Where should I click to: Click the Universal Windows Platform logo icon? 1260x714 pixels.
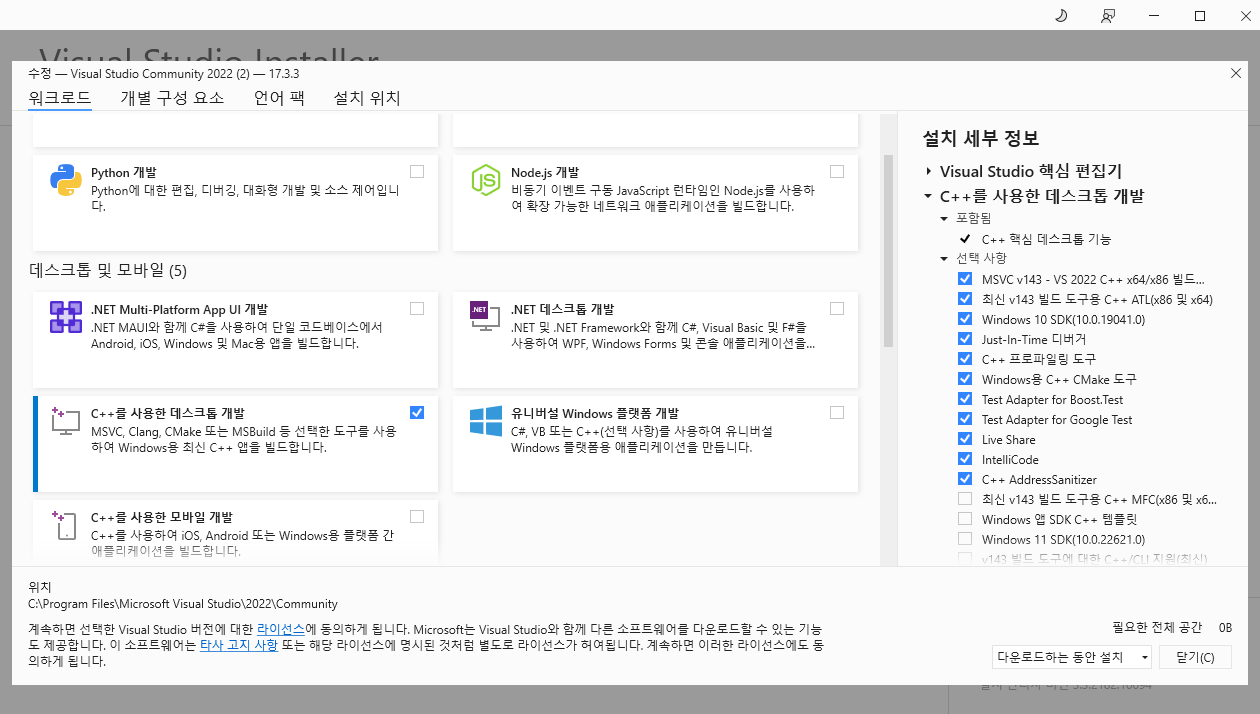tap(486, 421)
